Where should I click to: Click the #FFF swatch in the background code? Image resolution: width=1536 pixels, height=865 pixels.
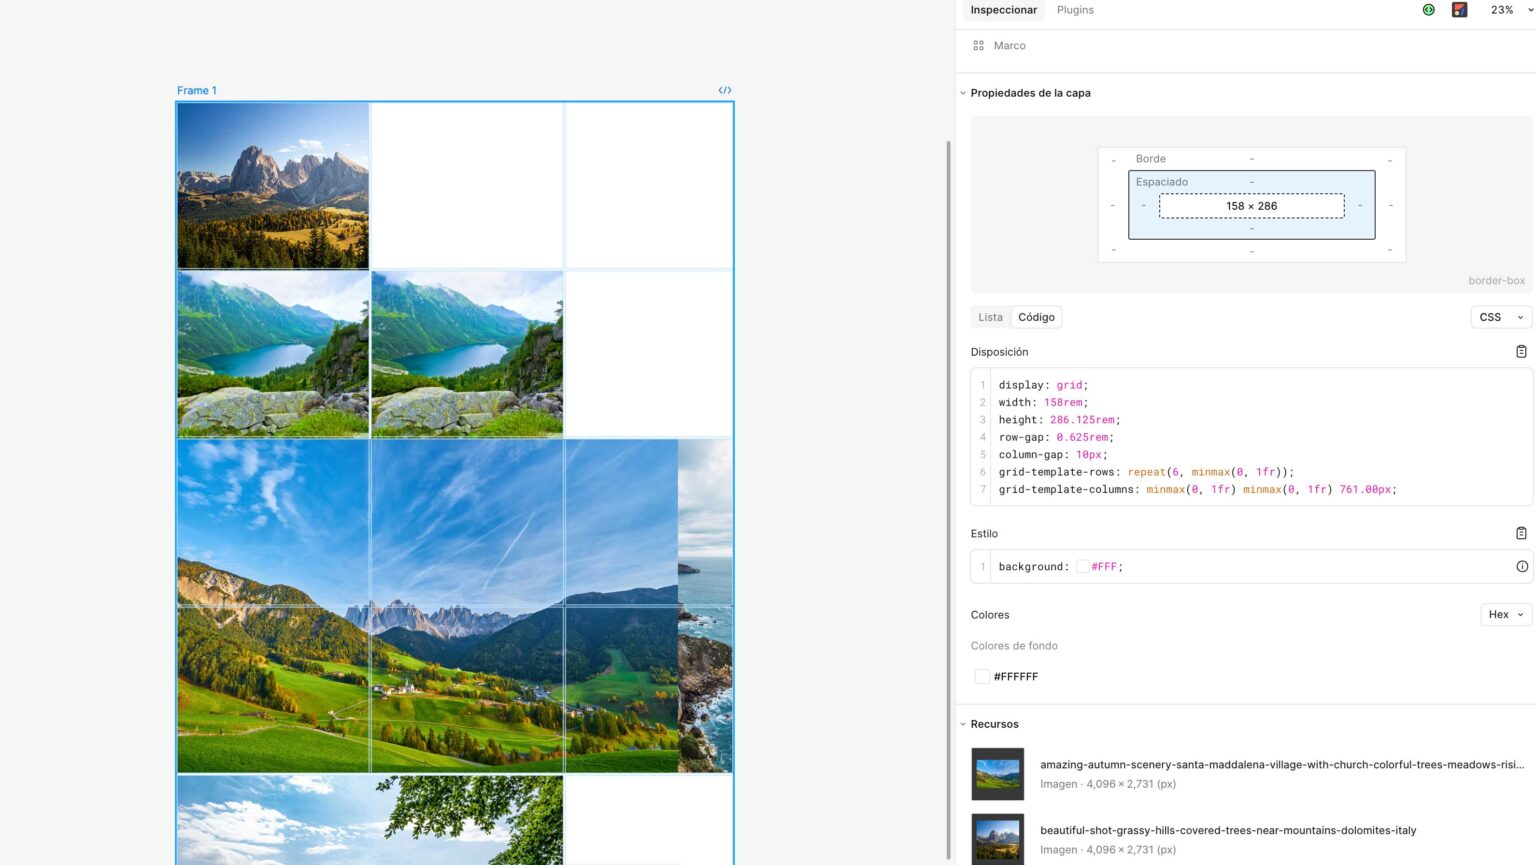(1082, 566)
